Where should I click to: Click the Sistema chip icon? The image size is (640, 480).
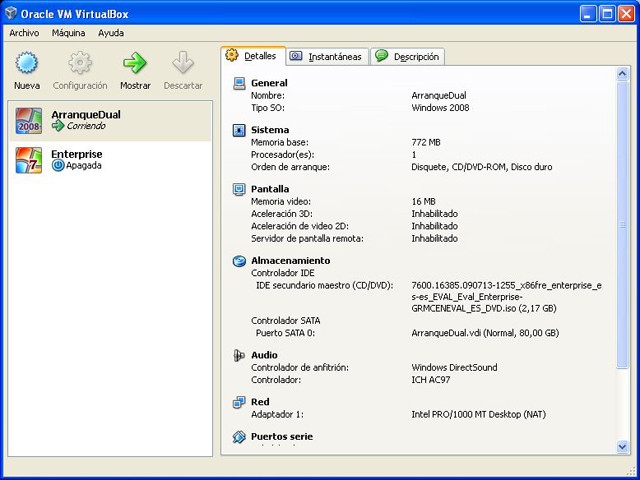pos(239,130)
